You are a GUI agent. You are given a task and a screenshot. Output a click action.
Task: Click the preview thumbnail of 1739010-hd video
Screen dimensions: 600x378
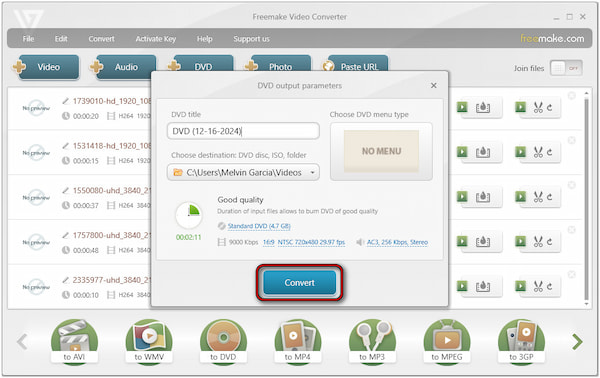tap(36, 108)
